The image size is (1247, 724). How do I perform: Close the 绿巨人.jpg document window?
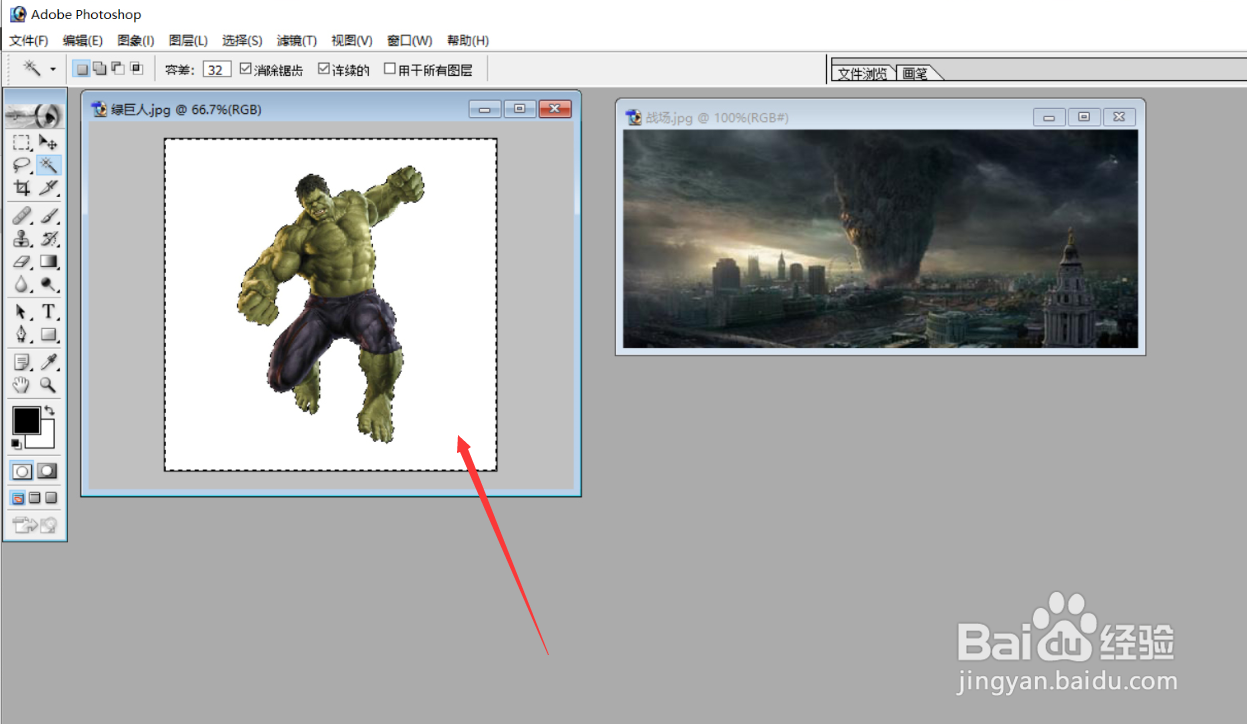tap(554, 109)
